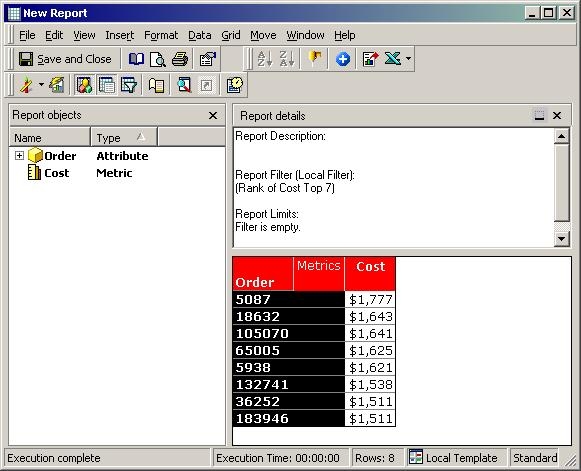Toggle the Report objects pane button
The image size is (581, 471).
click(84, 85)
